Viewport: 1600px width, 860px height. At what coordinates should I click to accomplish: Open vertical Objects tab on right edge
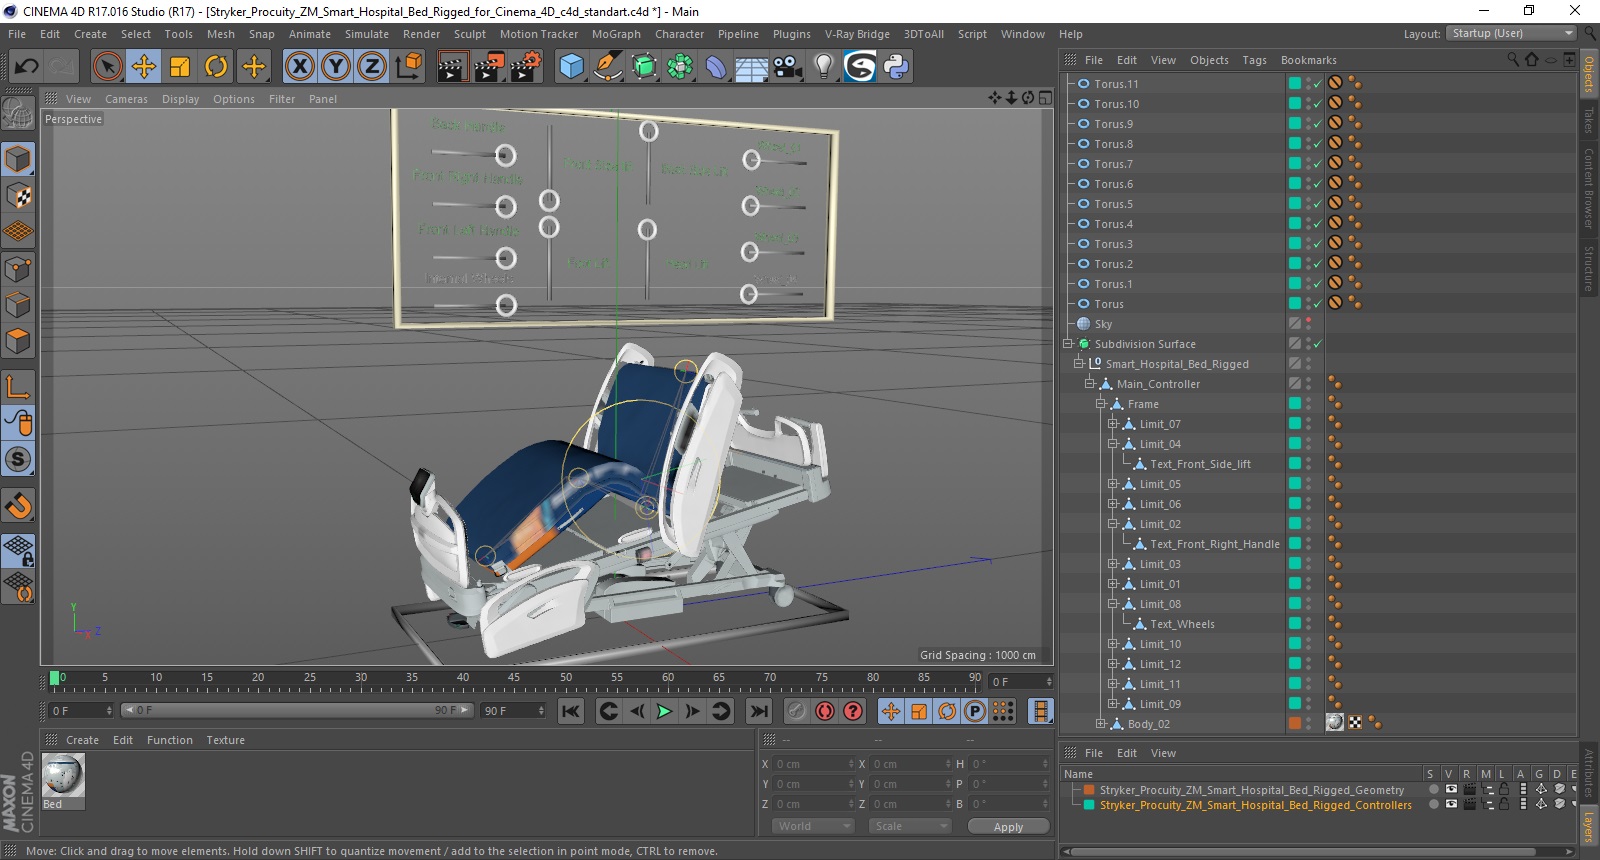(x=1589, y=73)
